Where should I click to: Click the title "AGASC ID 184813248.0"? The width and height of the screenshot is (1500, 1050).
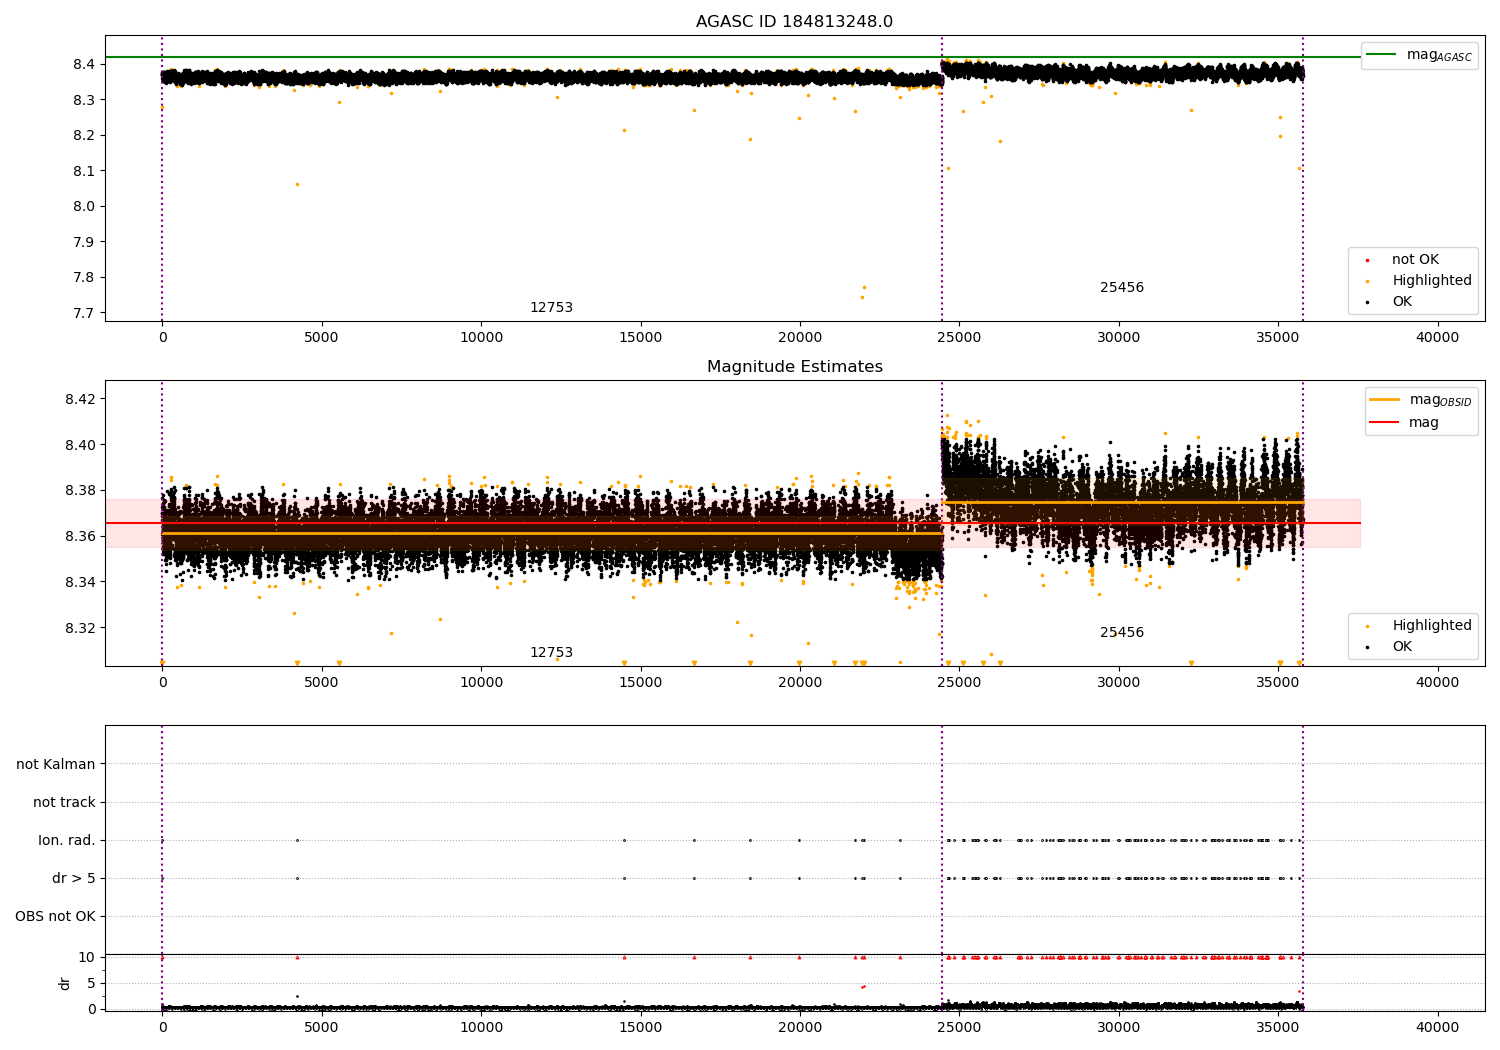[x=795, y=22]
